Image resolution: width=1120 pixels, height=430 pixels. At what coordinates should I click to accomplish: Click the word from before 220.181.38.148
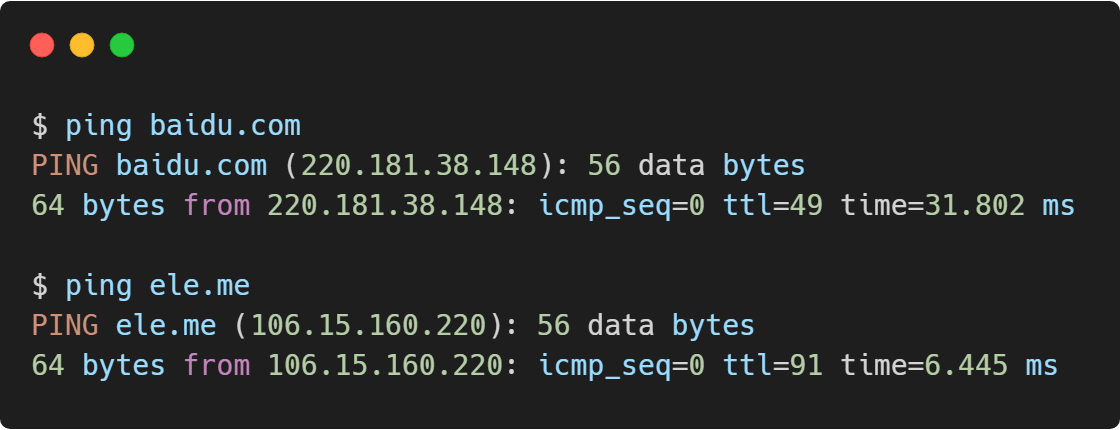click(x=216, y=206)
